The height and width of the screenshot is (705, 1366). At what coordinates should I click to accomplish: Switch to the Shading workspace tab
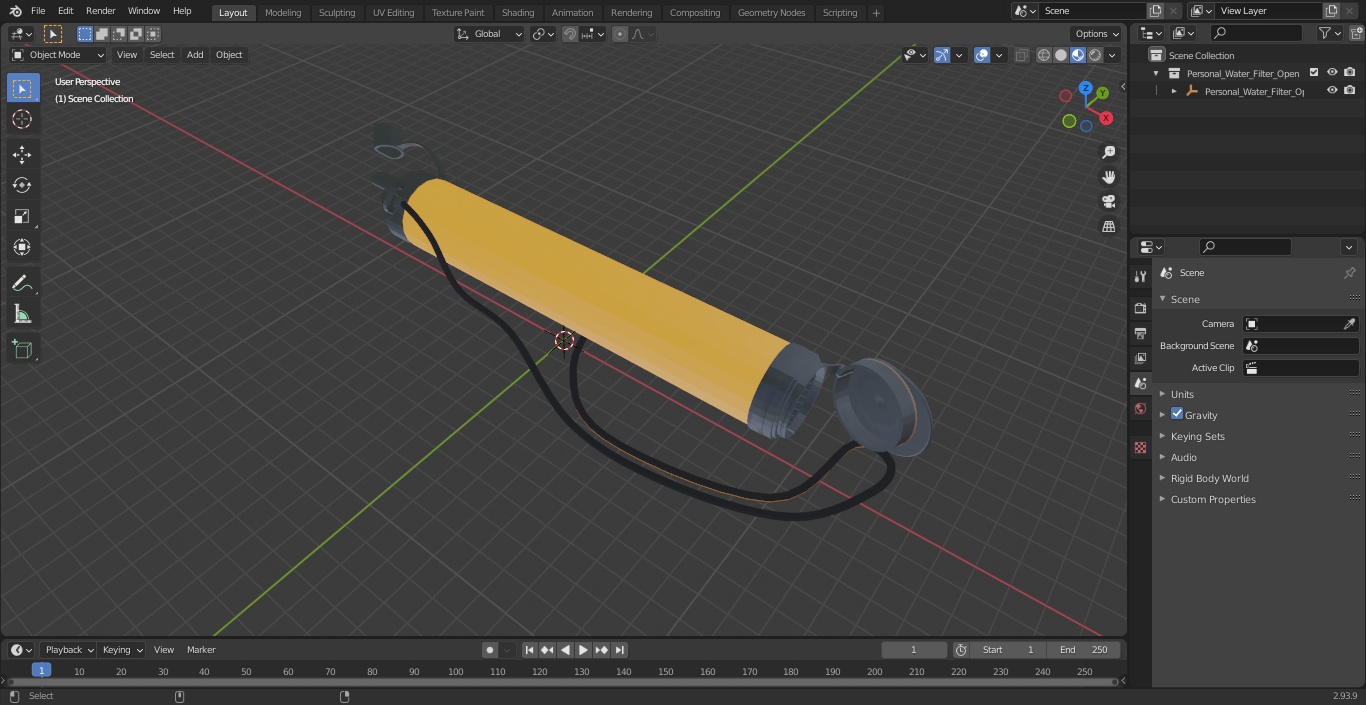point(517,12)
